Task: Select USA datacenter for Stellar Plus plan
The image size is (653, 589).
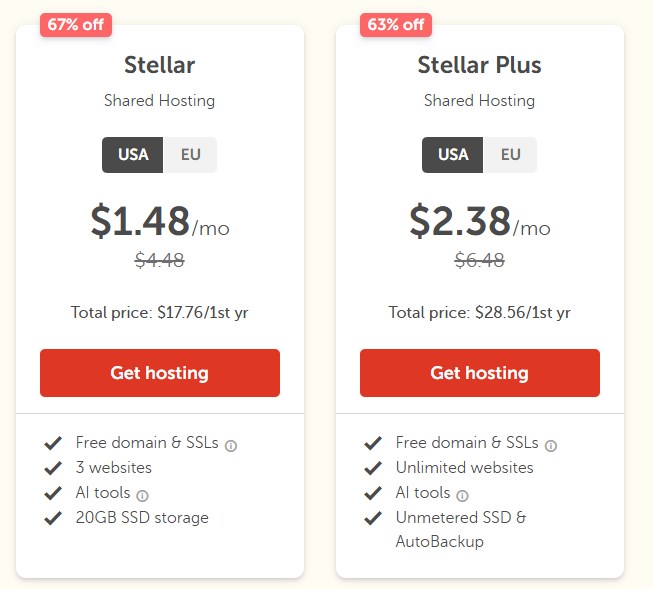Action: click(453, 155)
